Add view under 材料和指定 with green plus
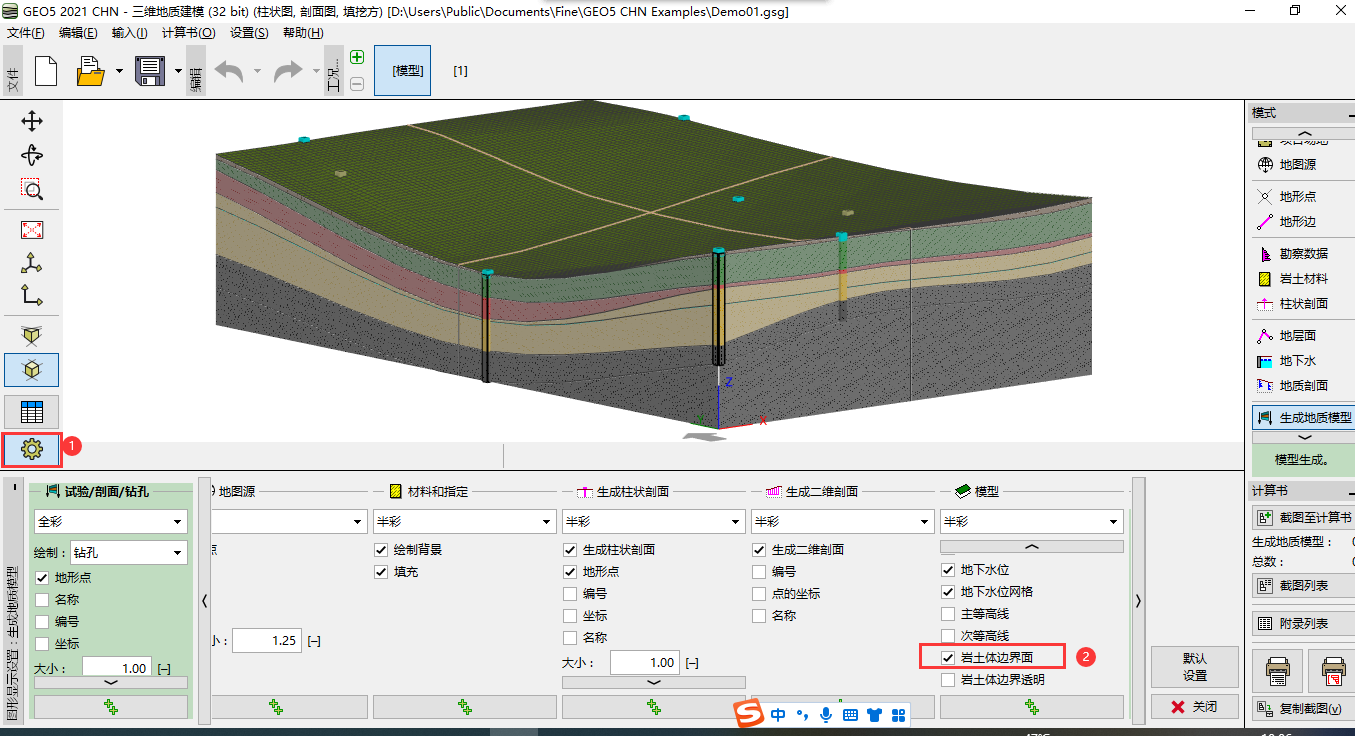The height and width of the screenshot is (736, 1355). [x=465, y=707]
